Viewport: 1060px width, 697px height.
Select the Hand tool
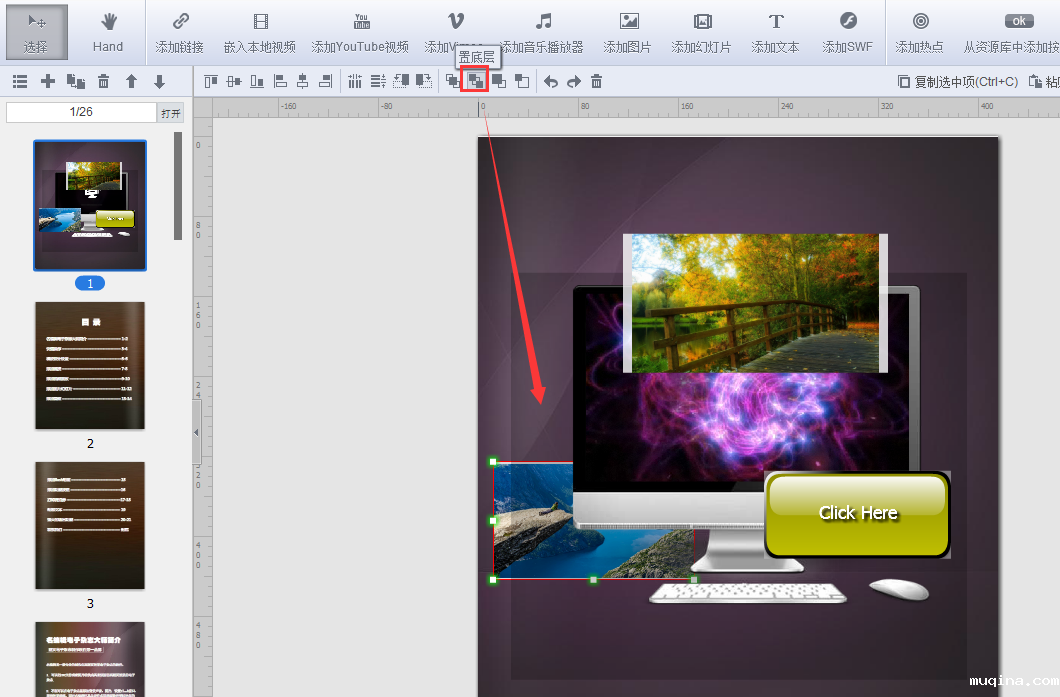click(x=108, y=32)
